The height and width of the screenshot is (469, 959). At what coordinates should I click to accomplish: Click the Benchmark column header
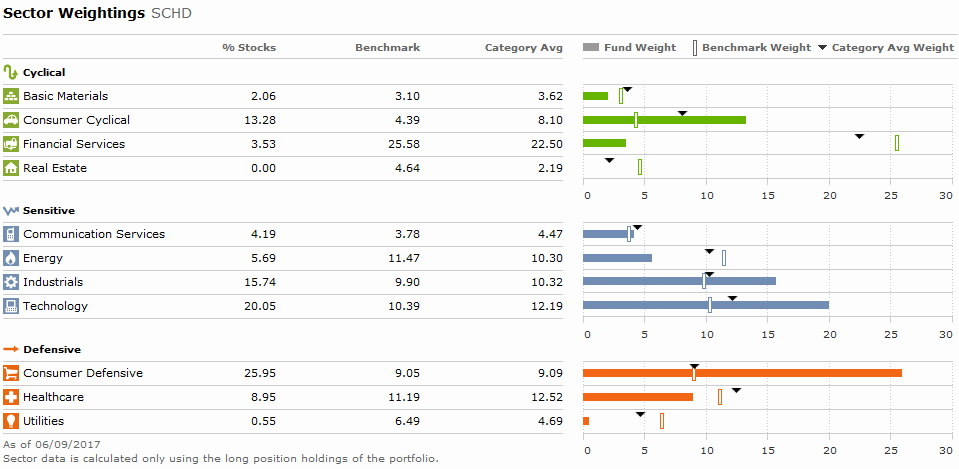pos(388,48)
